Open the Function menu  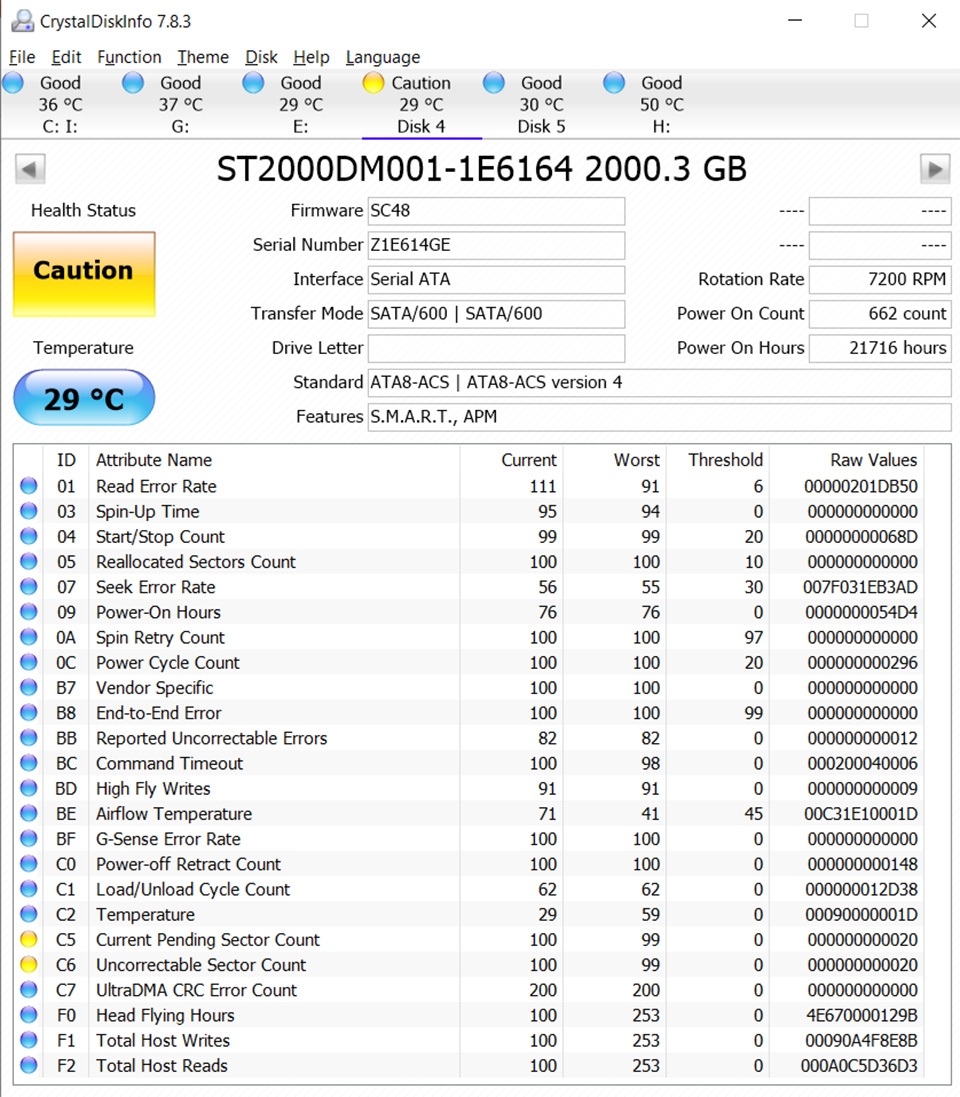[x=129, y=57]
